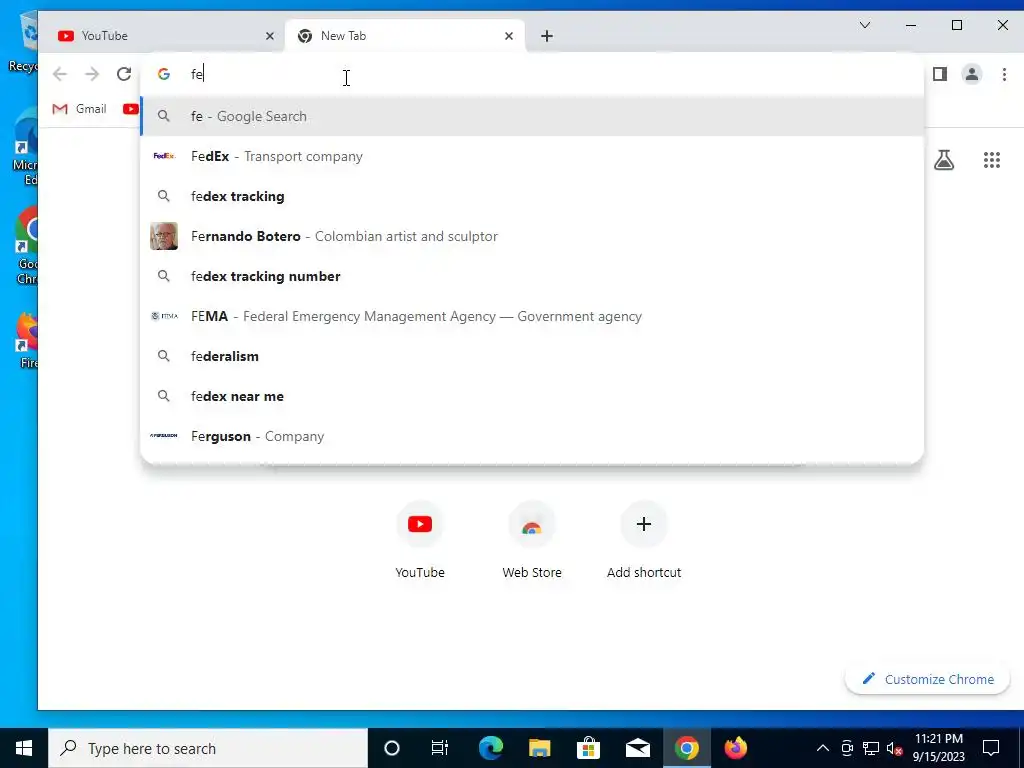Click the browser Forward arrow

91,74
